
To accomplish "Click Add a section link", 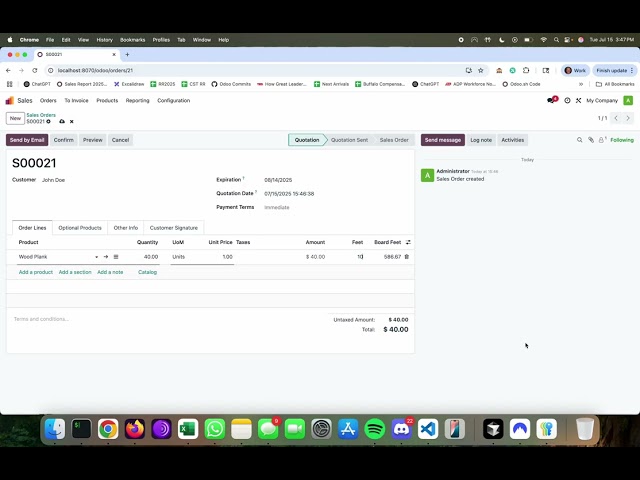I will click(75, 272).
